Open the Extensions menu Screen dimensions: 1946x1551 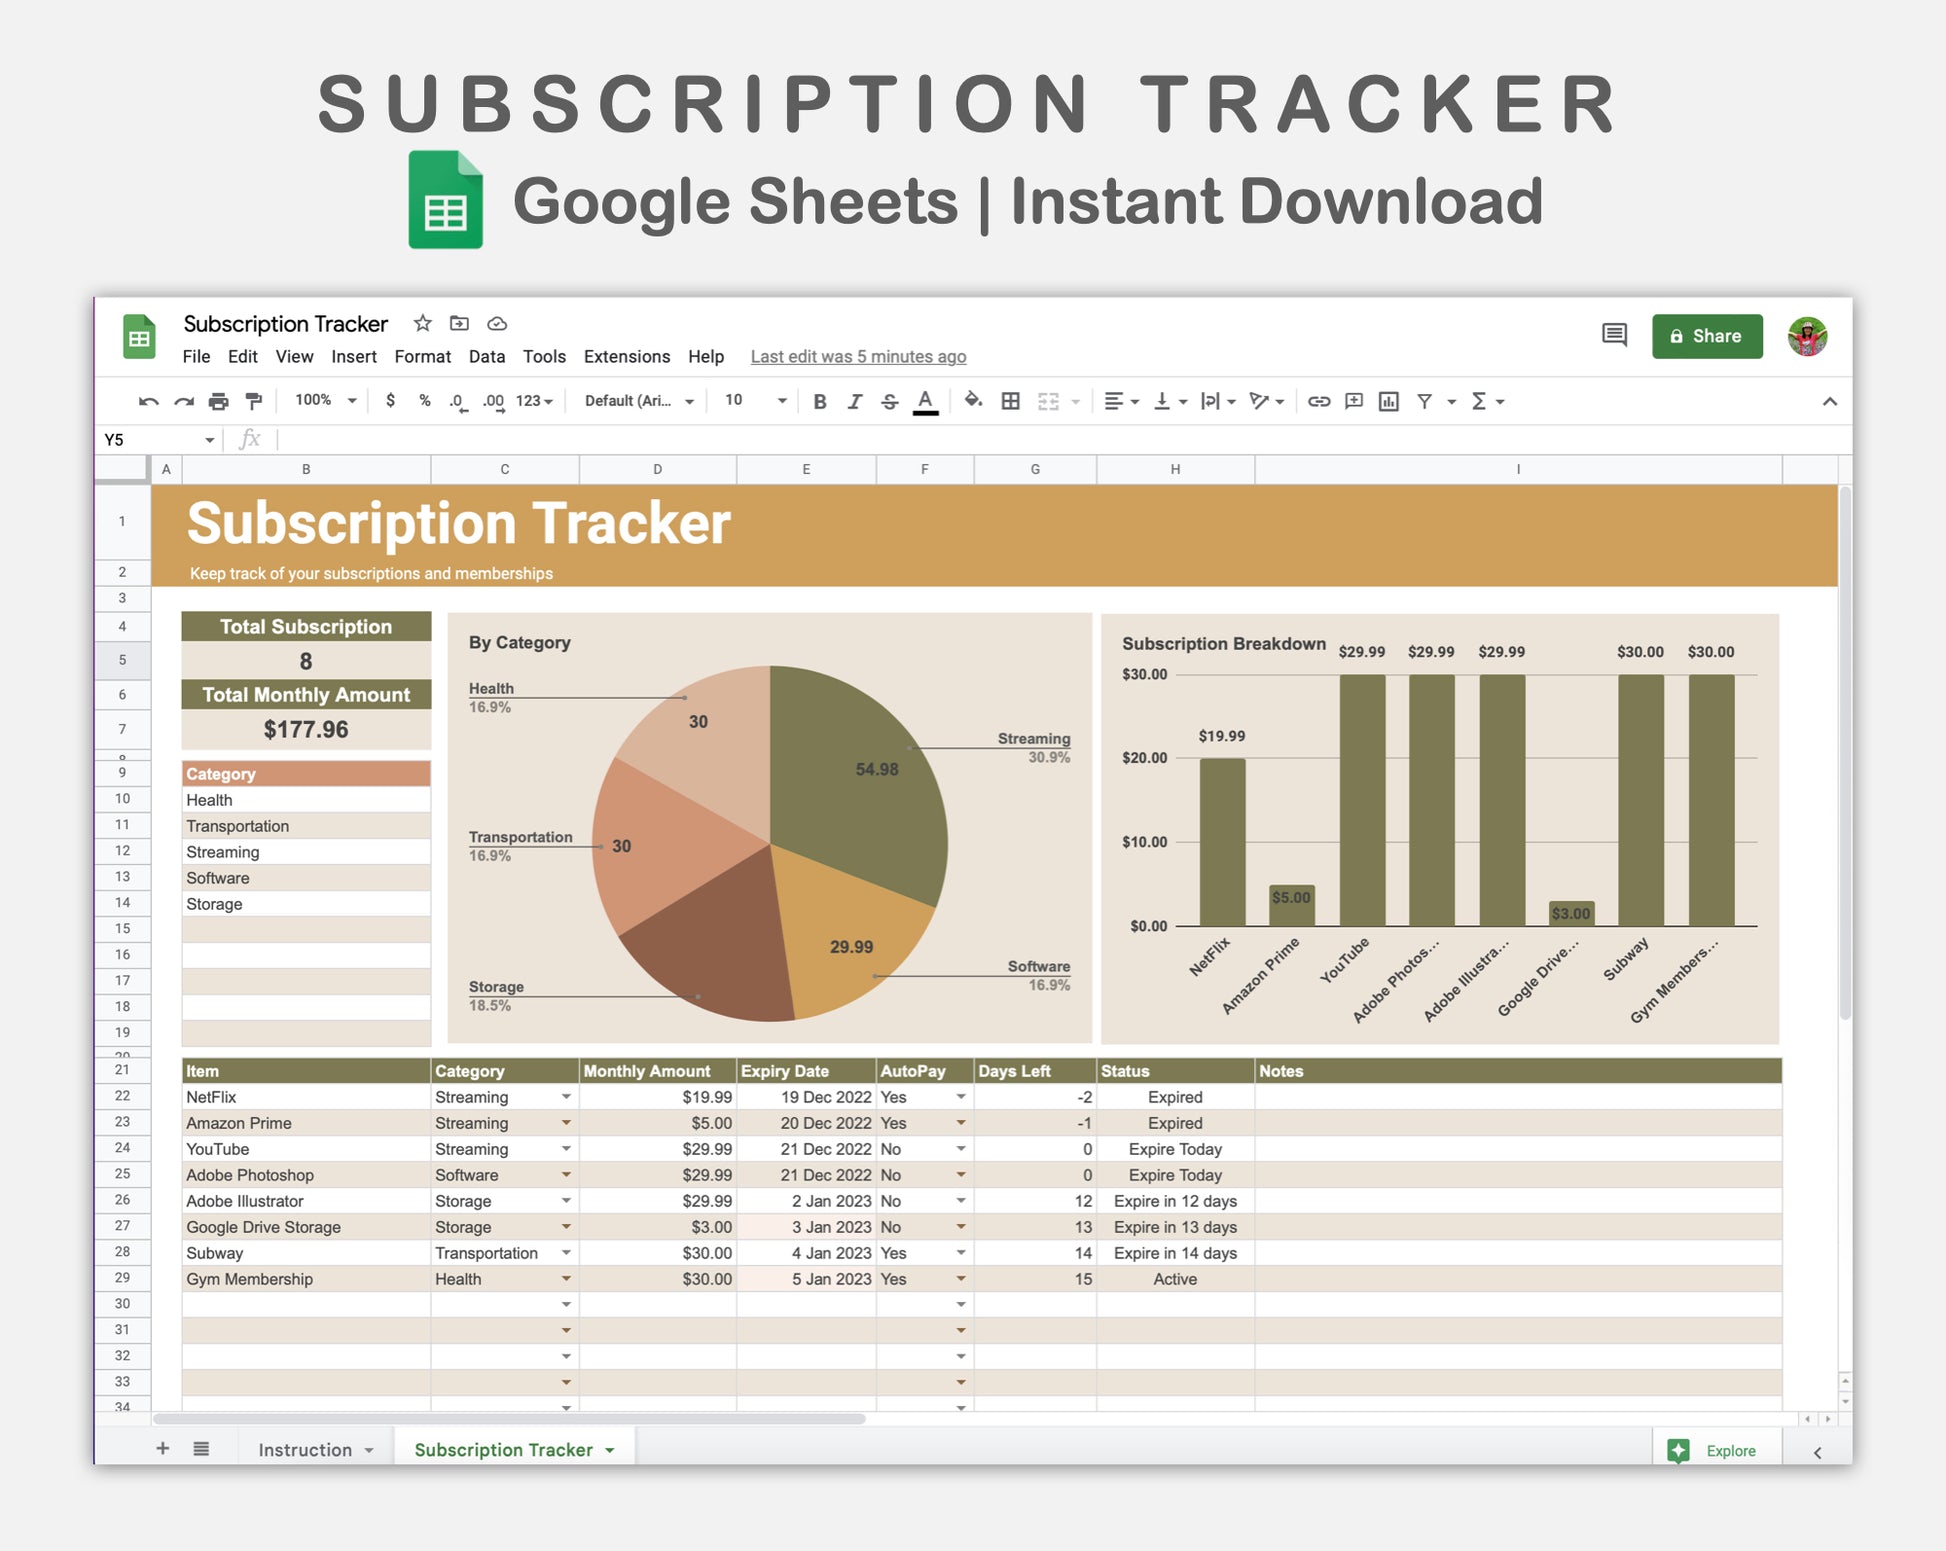626,356
